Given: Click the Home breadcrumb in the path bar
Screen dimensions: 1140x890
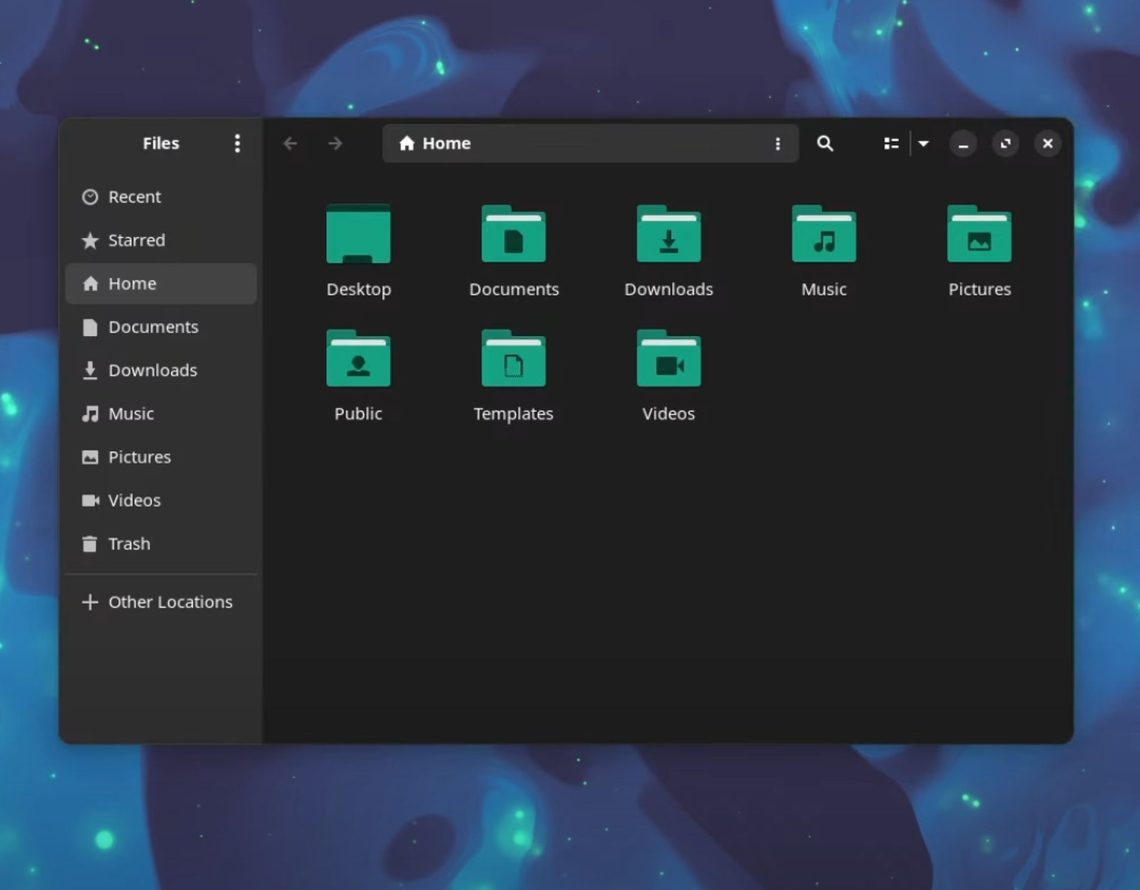Looking at the screenshot, I should tap(434, 143).
